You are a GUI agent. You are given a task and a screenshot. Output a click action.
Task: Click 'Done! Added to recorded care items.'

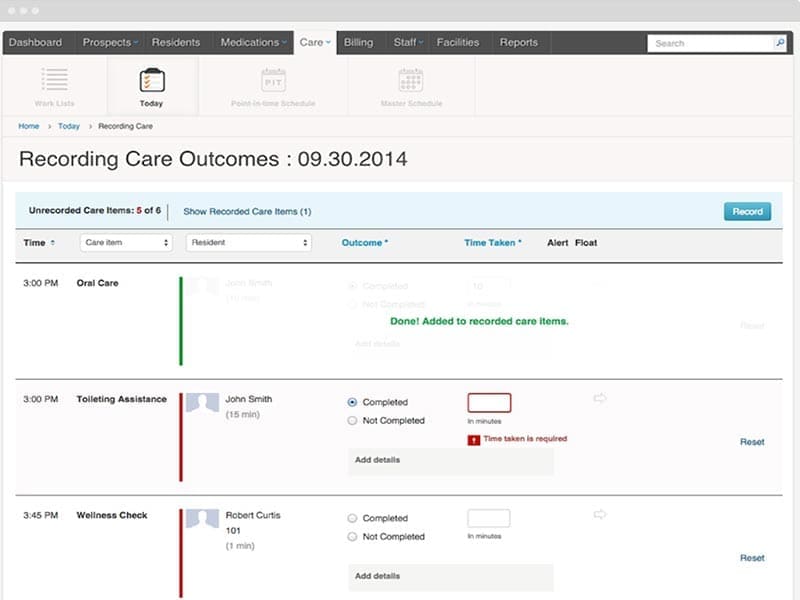tap(479, 321)
